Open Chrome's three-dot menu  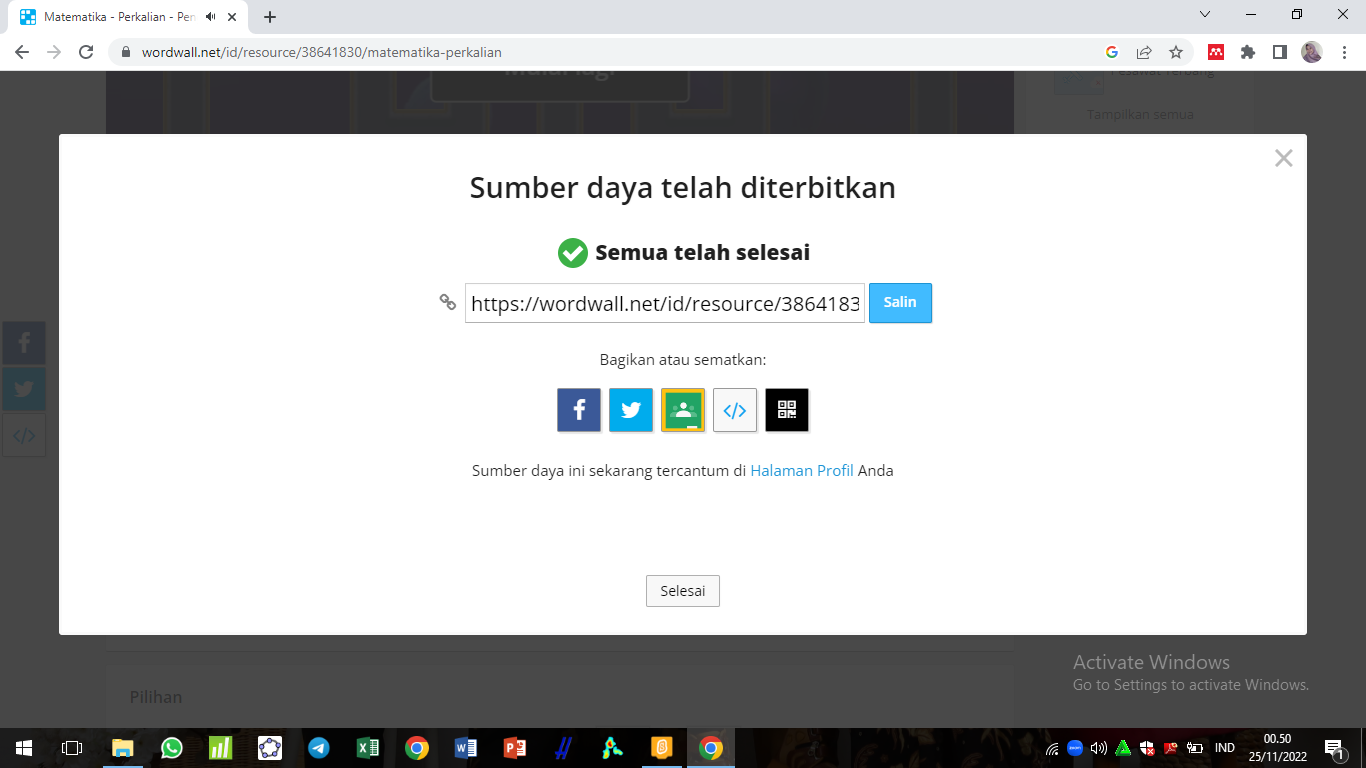point(1343,52)
